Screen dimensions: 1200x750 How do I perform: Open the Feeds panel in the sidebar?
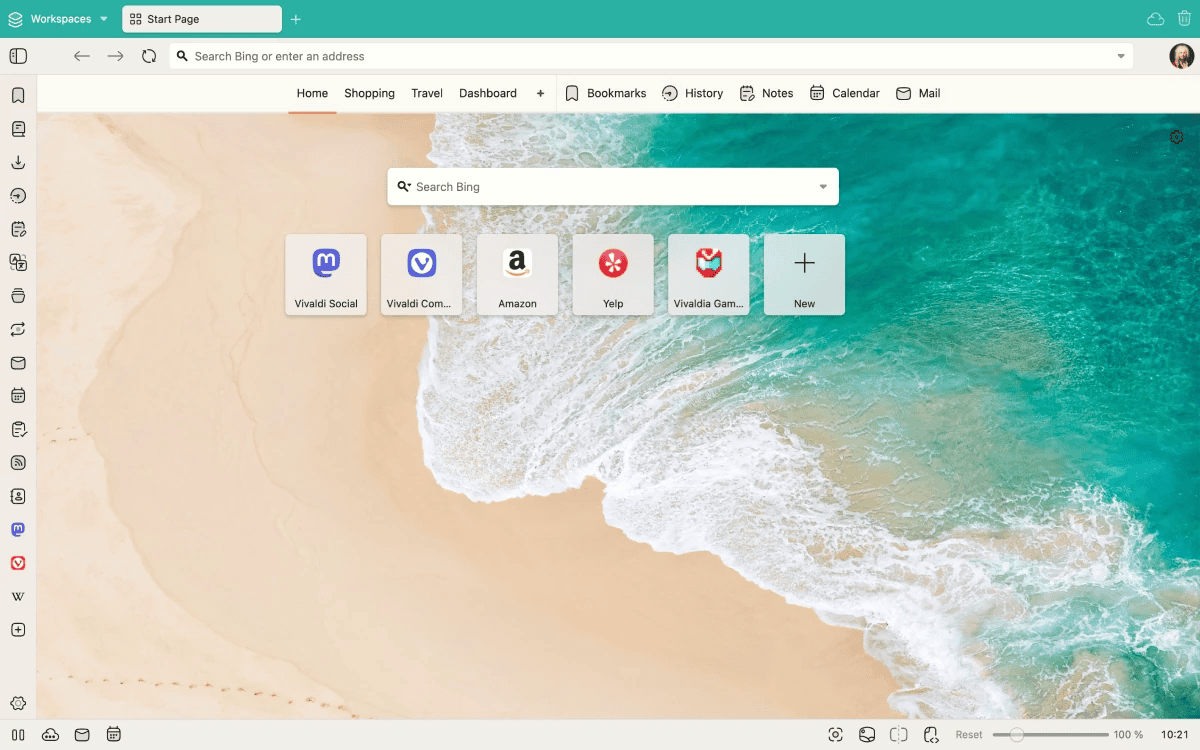(18, 462)
